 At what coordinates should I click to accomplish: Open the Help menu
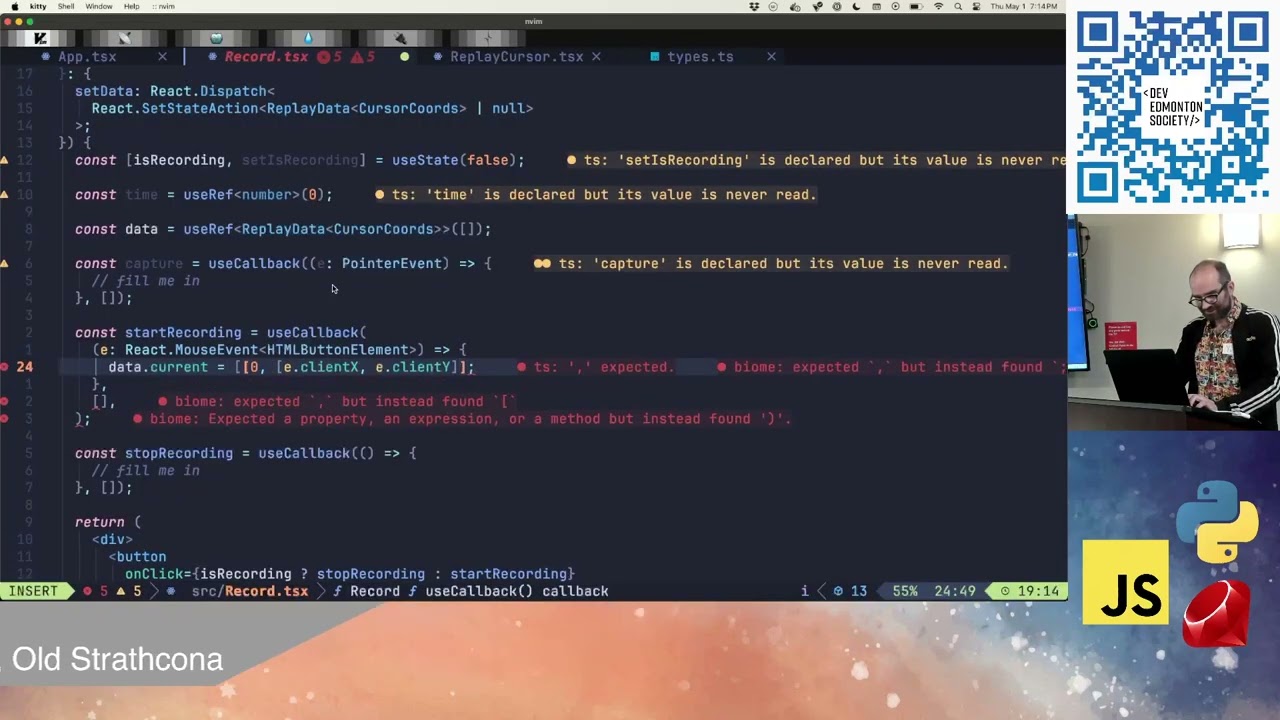[131, 6]
